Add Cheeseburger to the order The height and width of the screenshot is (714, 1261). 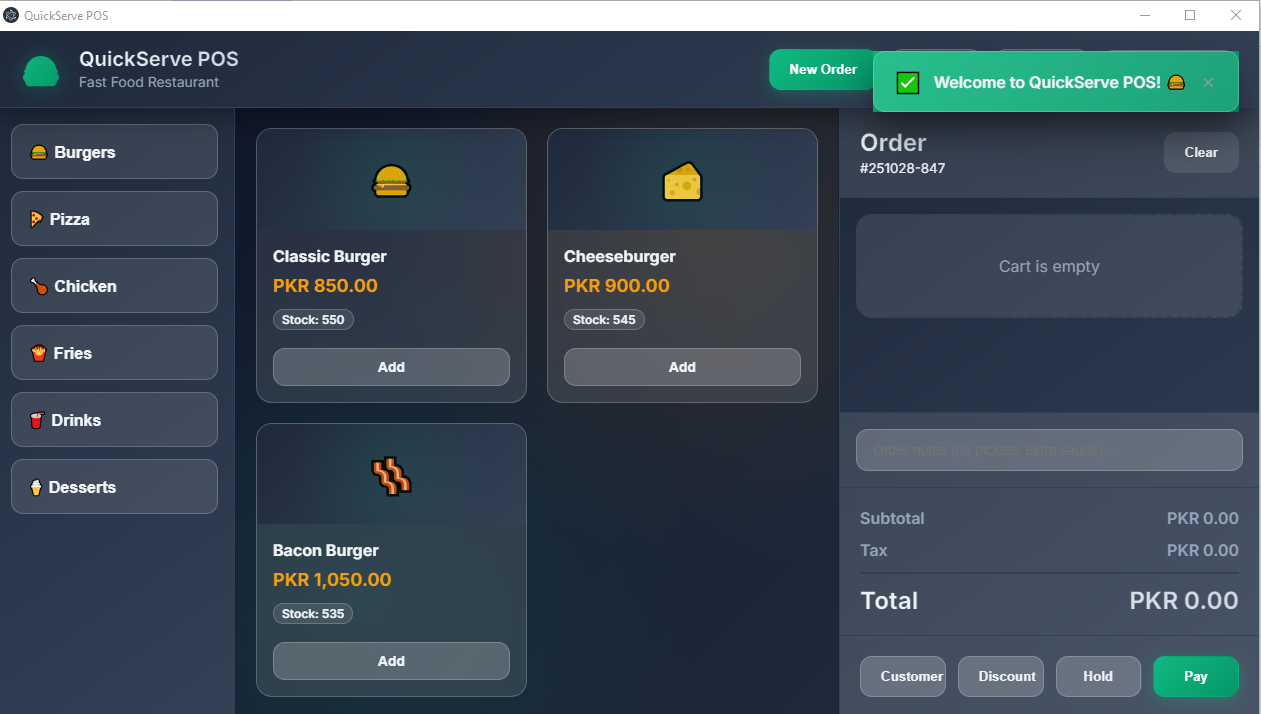[x=682, y=367]
